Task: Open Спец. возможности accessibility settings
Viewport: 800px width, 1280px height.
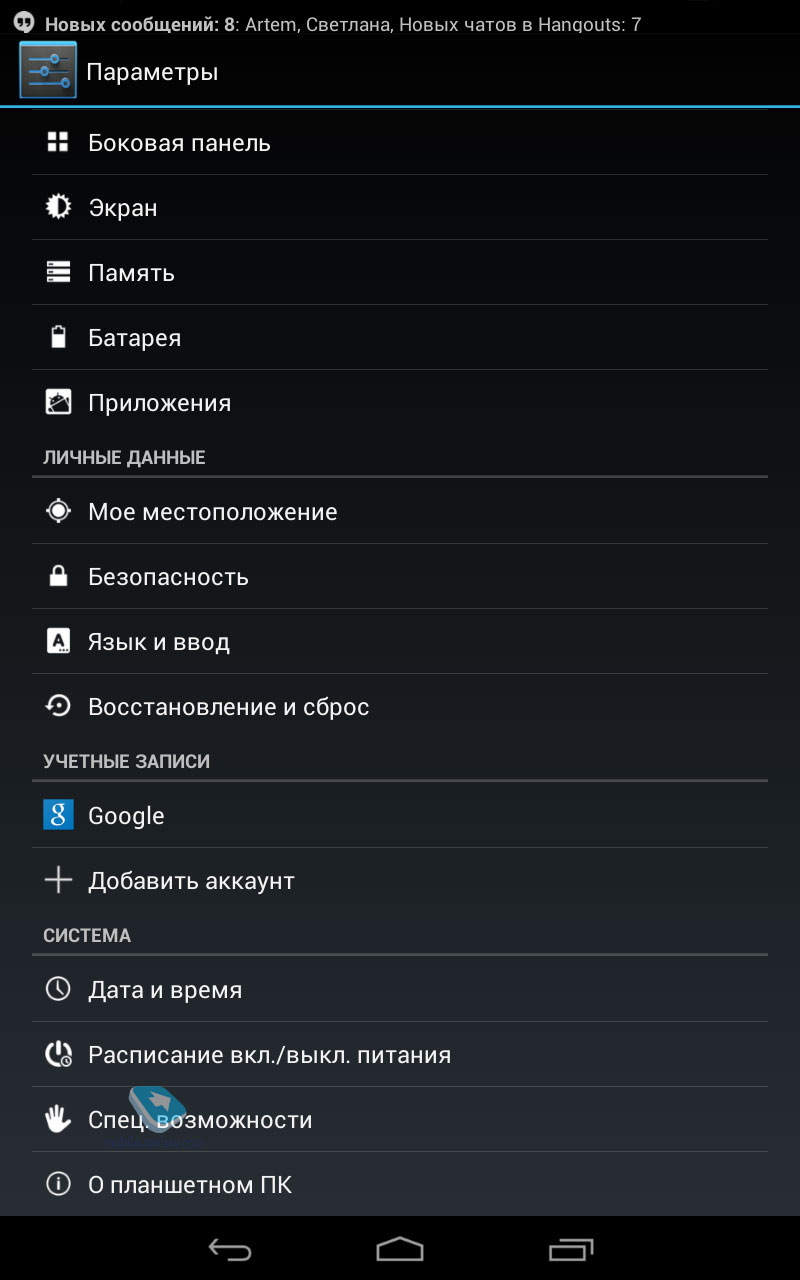Action: [400, 1119]
